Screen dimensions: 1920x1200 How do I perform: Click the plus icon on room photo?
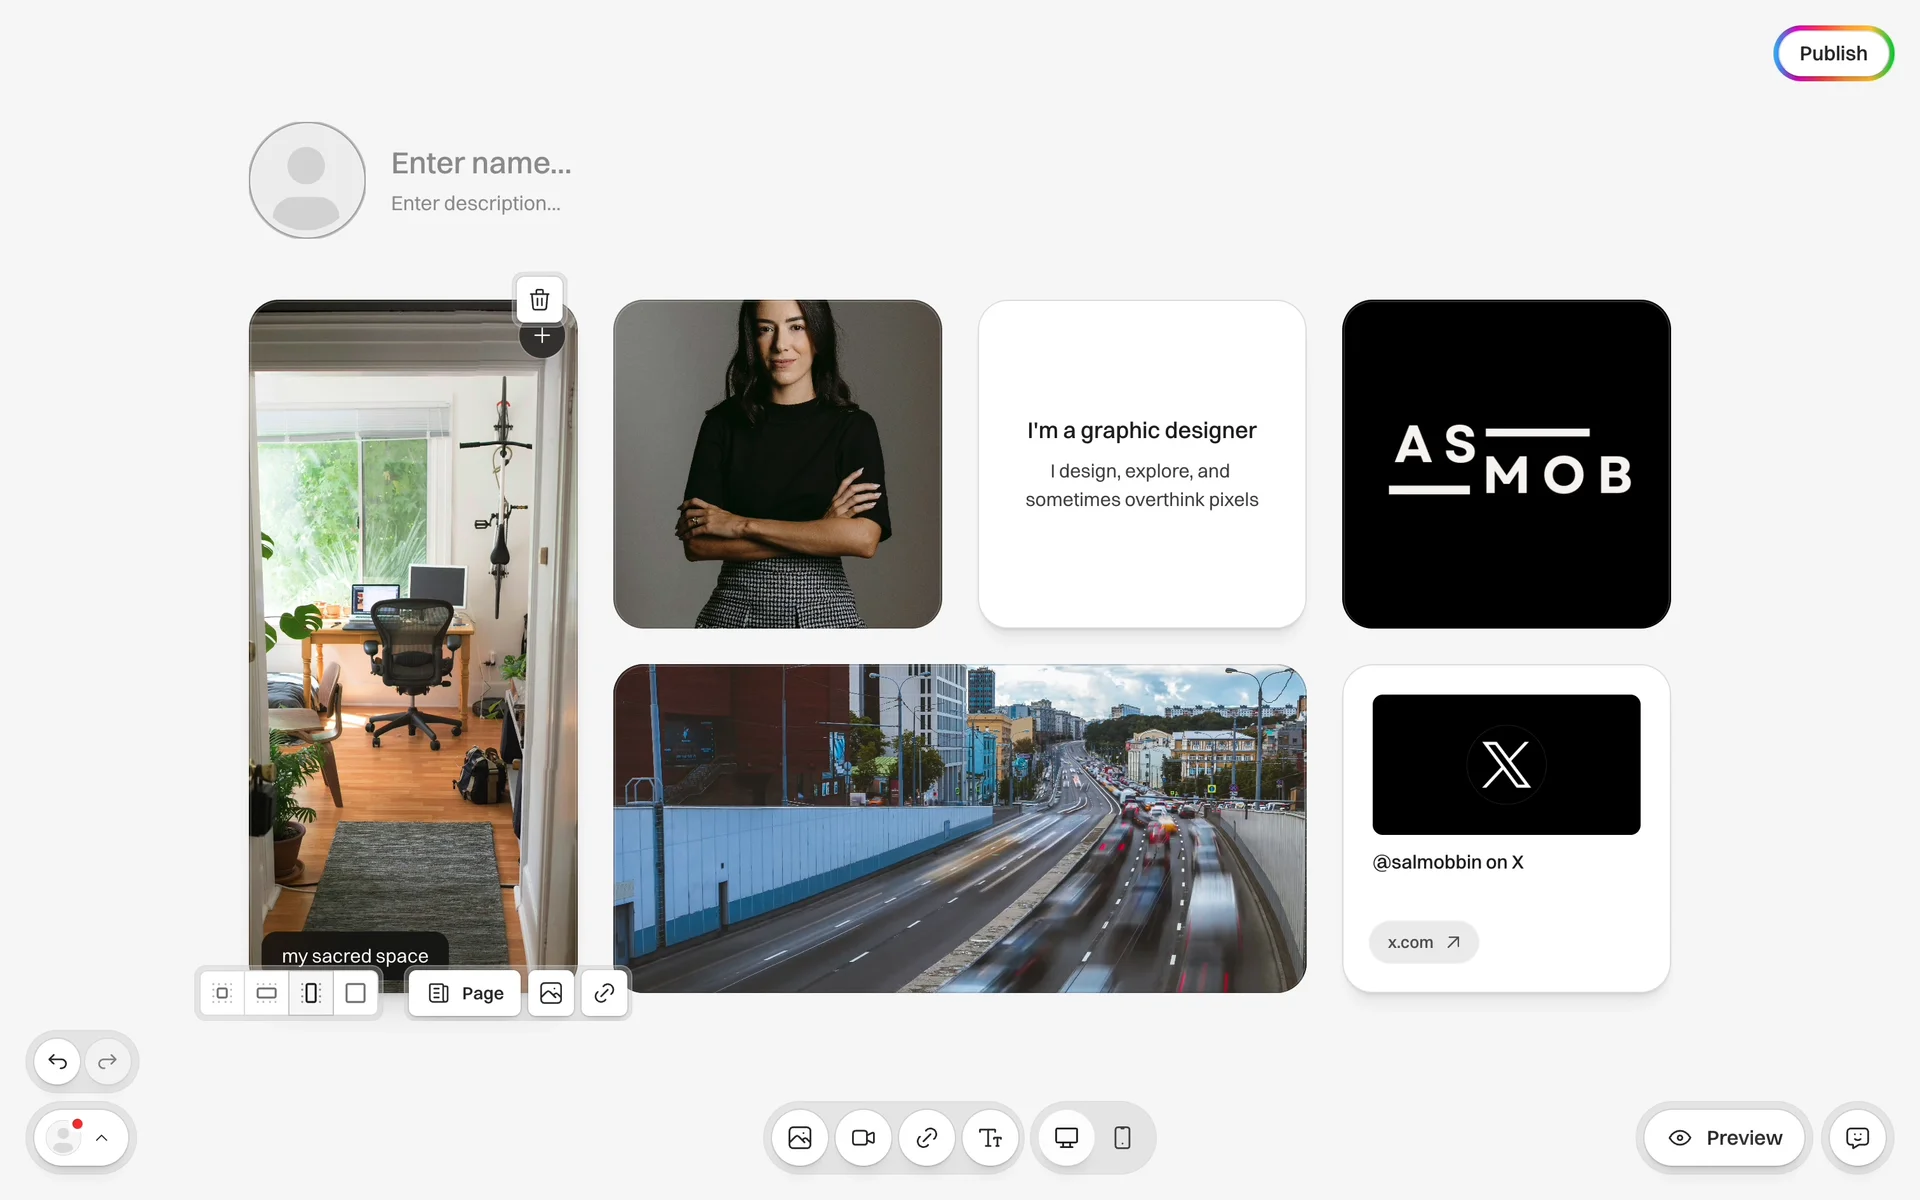[542, 336]
